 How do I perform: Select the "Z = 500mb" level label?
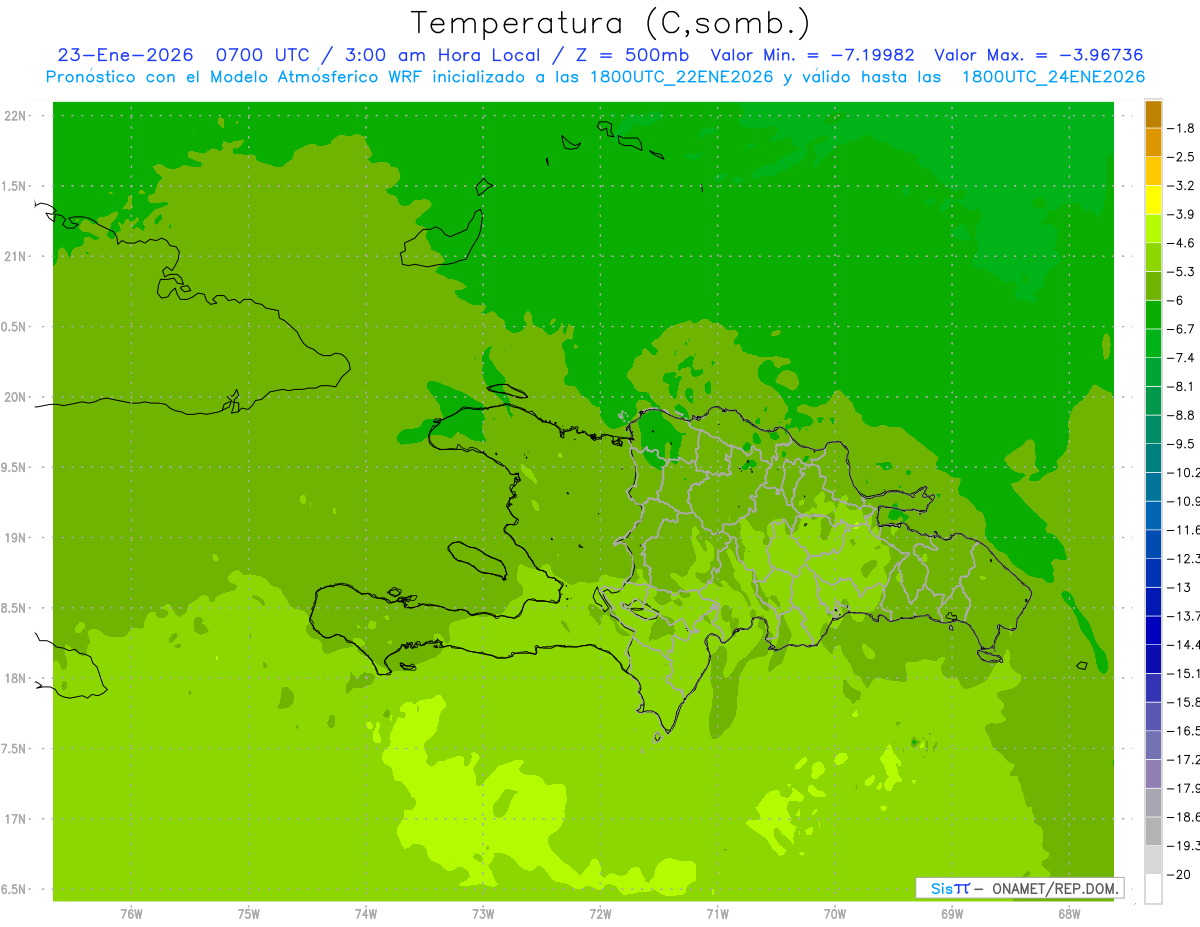(x=631, y=55)
